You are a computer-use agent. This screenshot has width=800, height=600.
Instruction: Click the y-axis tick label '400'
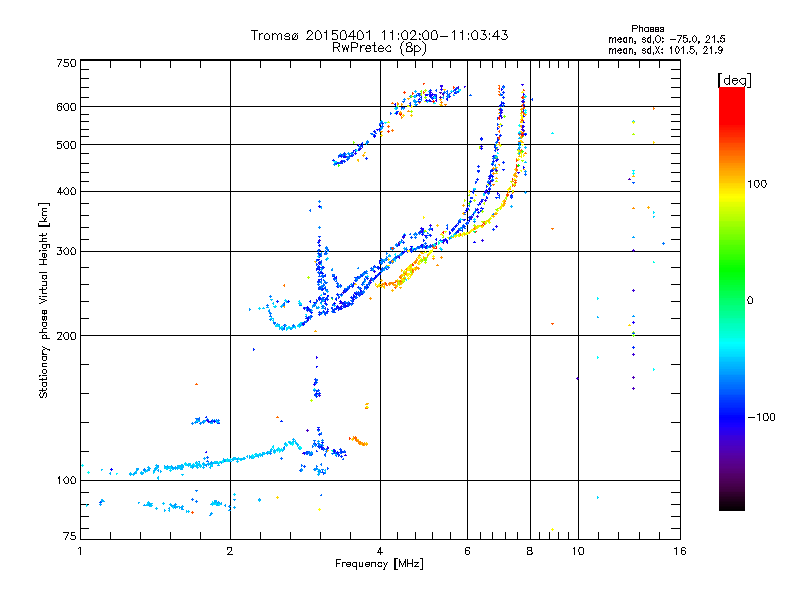pyautogui.click(x=66, y=192)
